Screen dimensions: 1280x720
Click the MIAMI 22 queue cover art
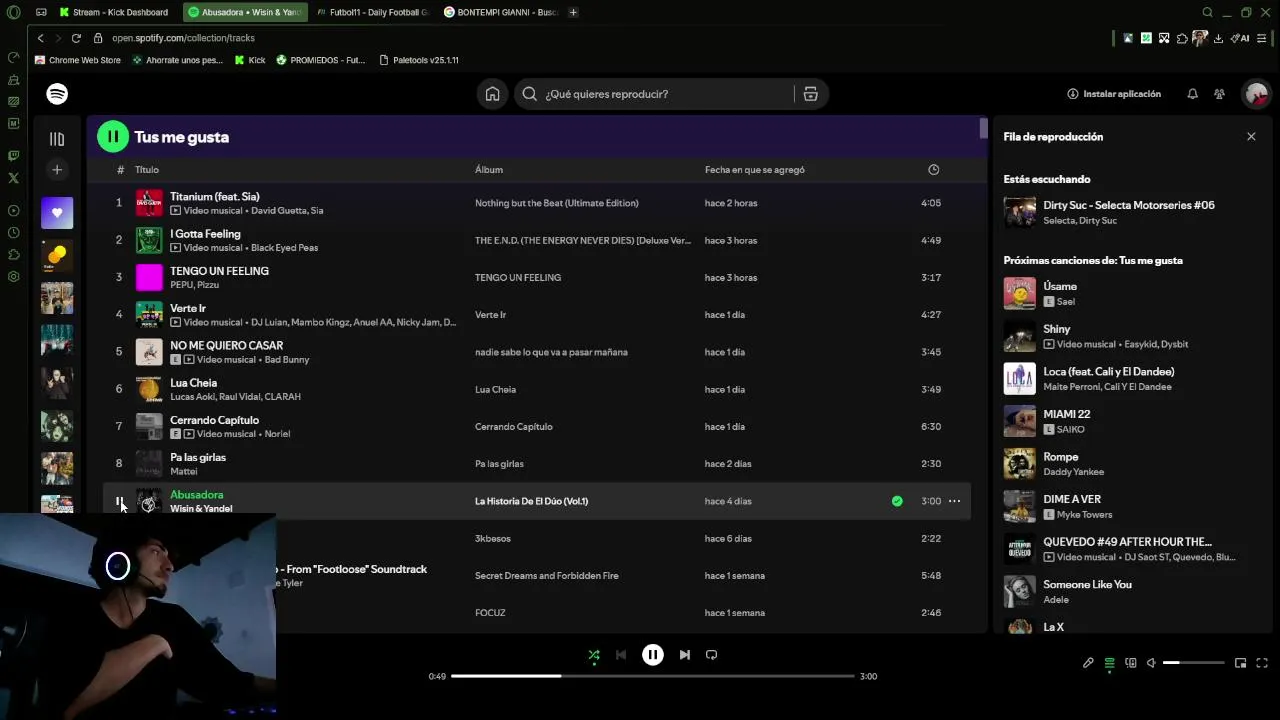1020,421
